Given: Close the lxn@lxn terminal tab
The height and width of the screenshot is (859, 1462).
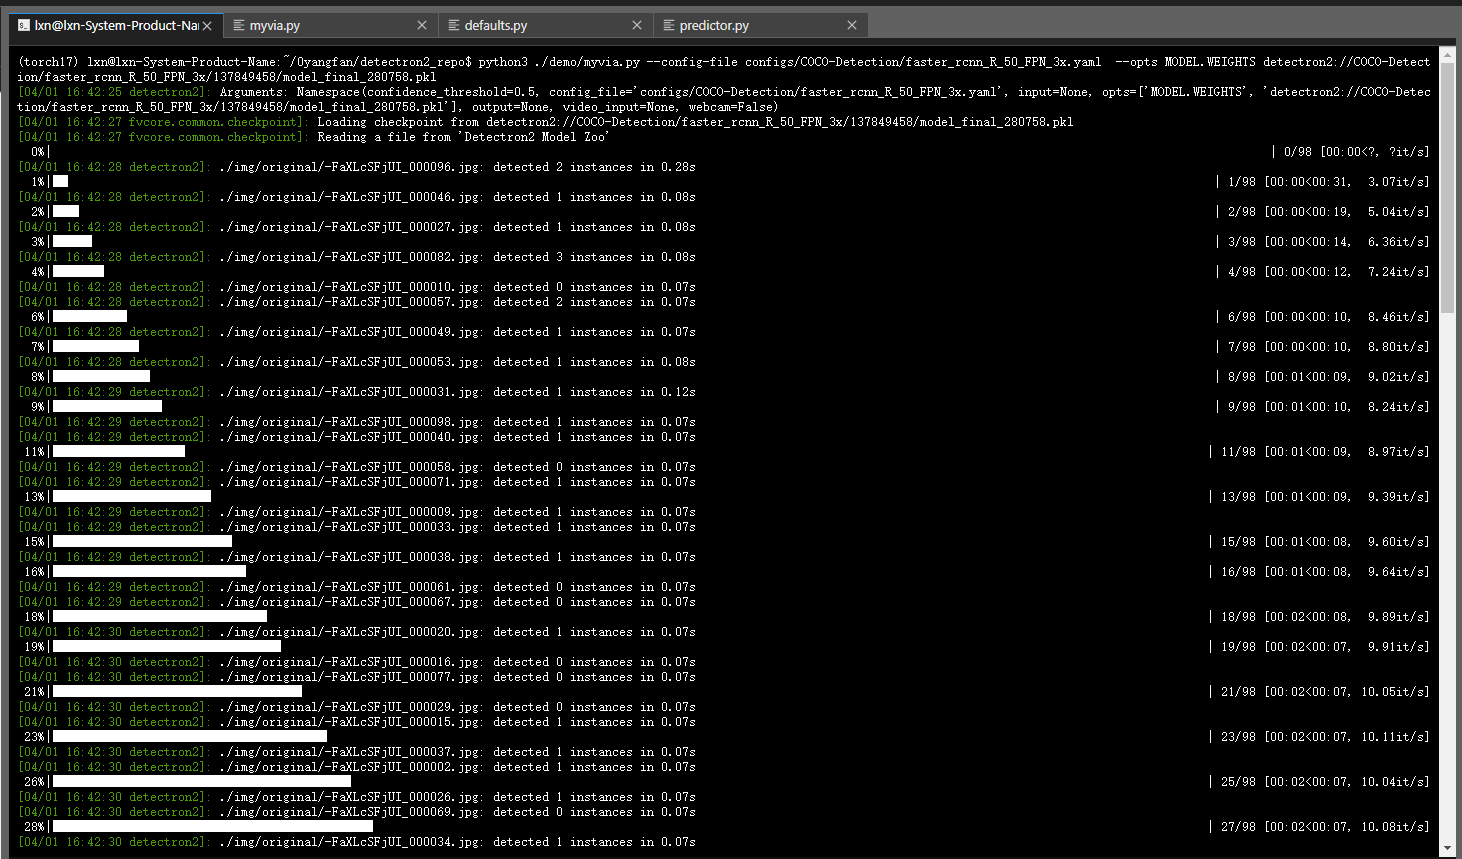Looking at the screenshot, I should coord(207,26).
